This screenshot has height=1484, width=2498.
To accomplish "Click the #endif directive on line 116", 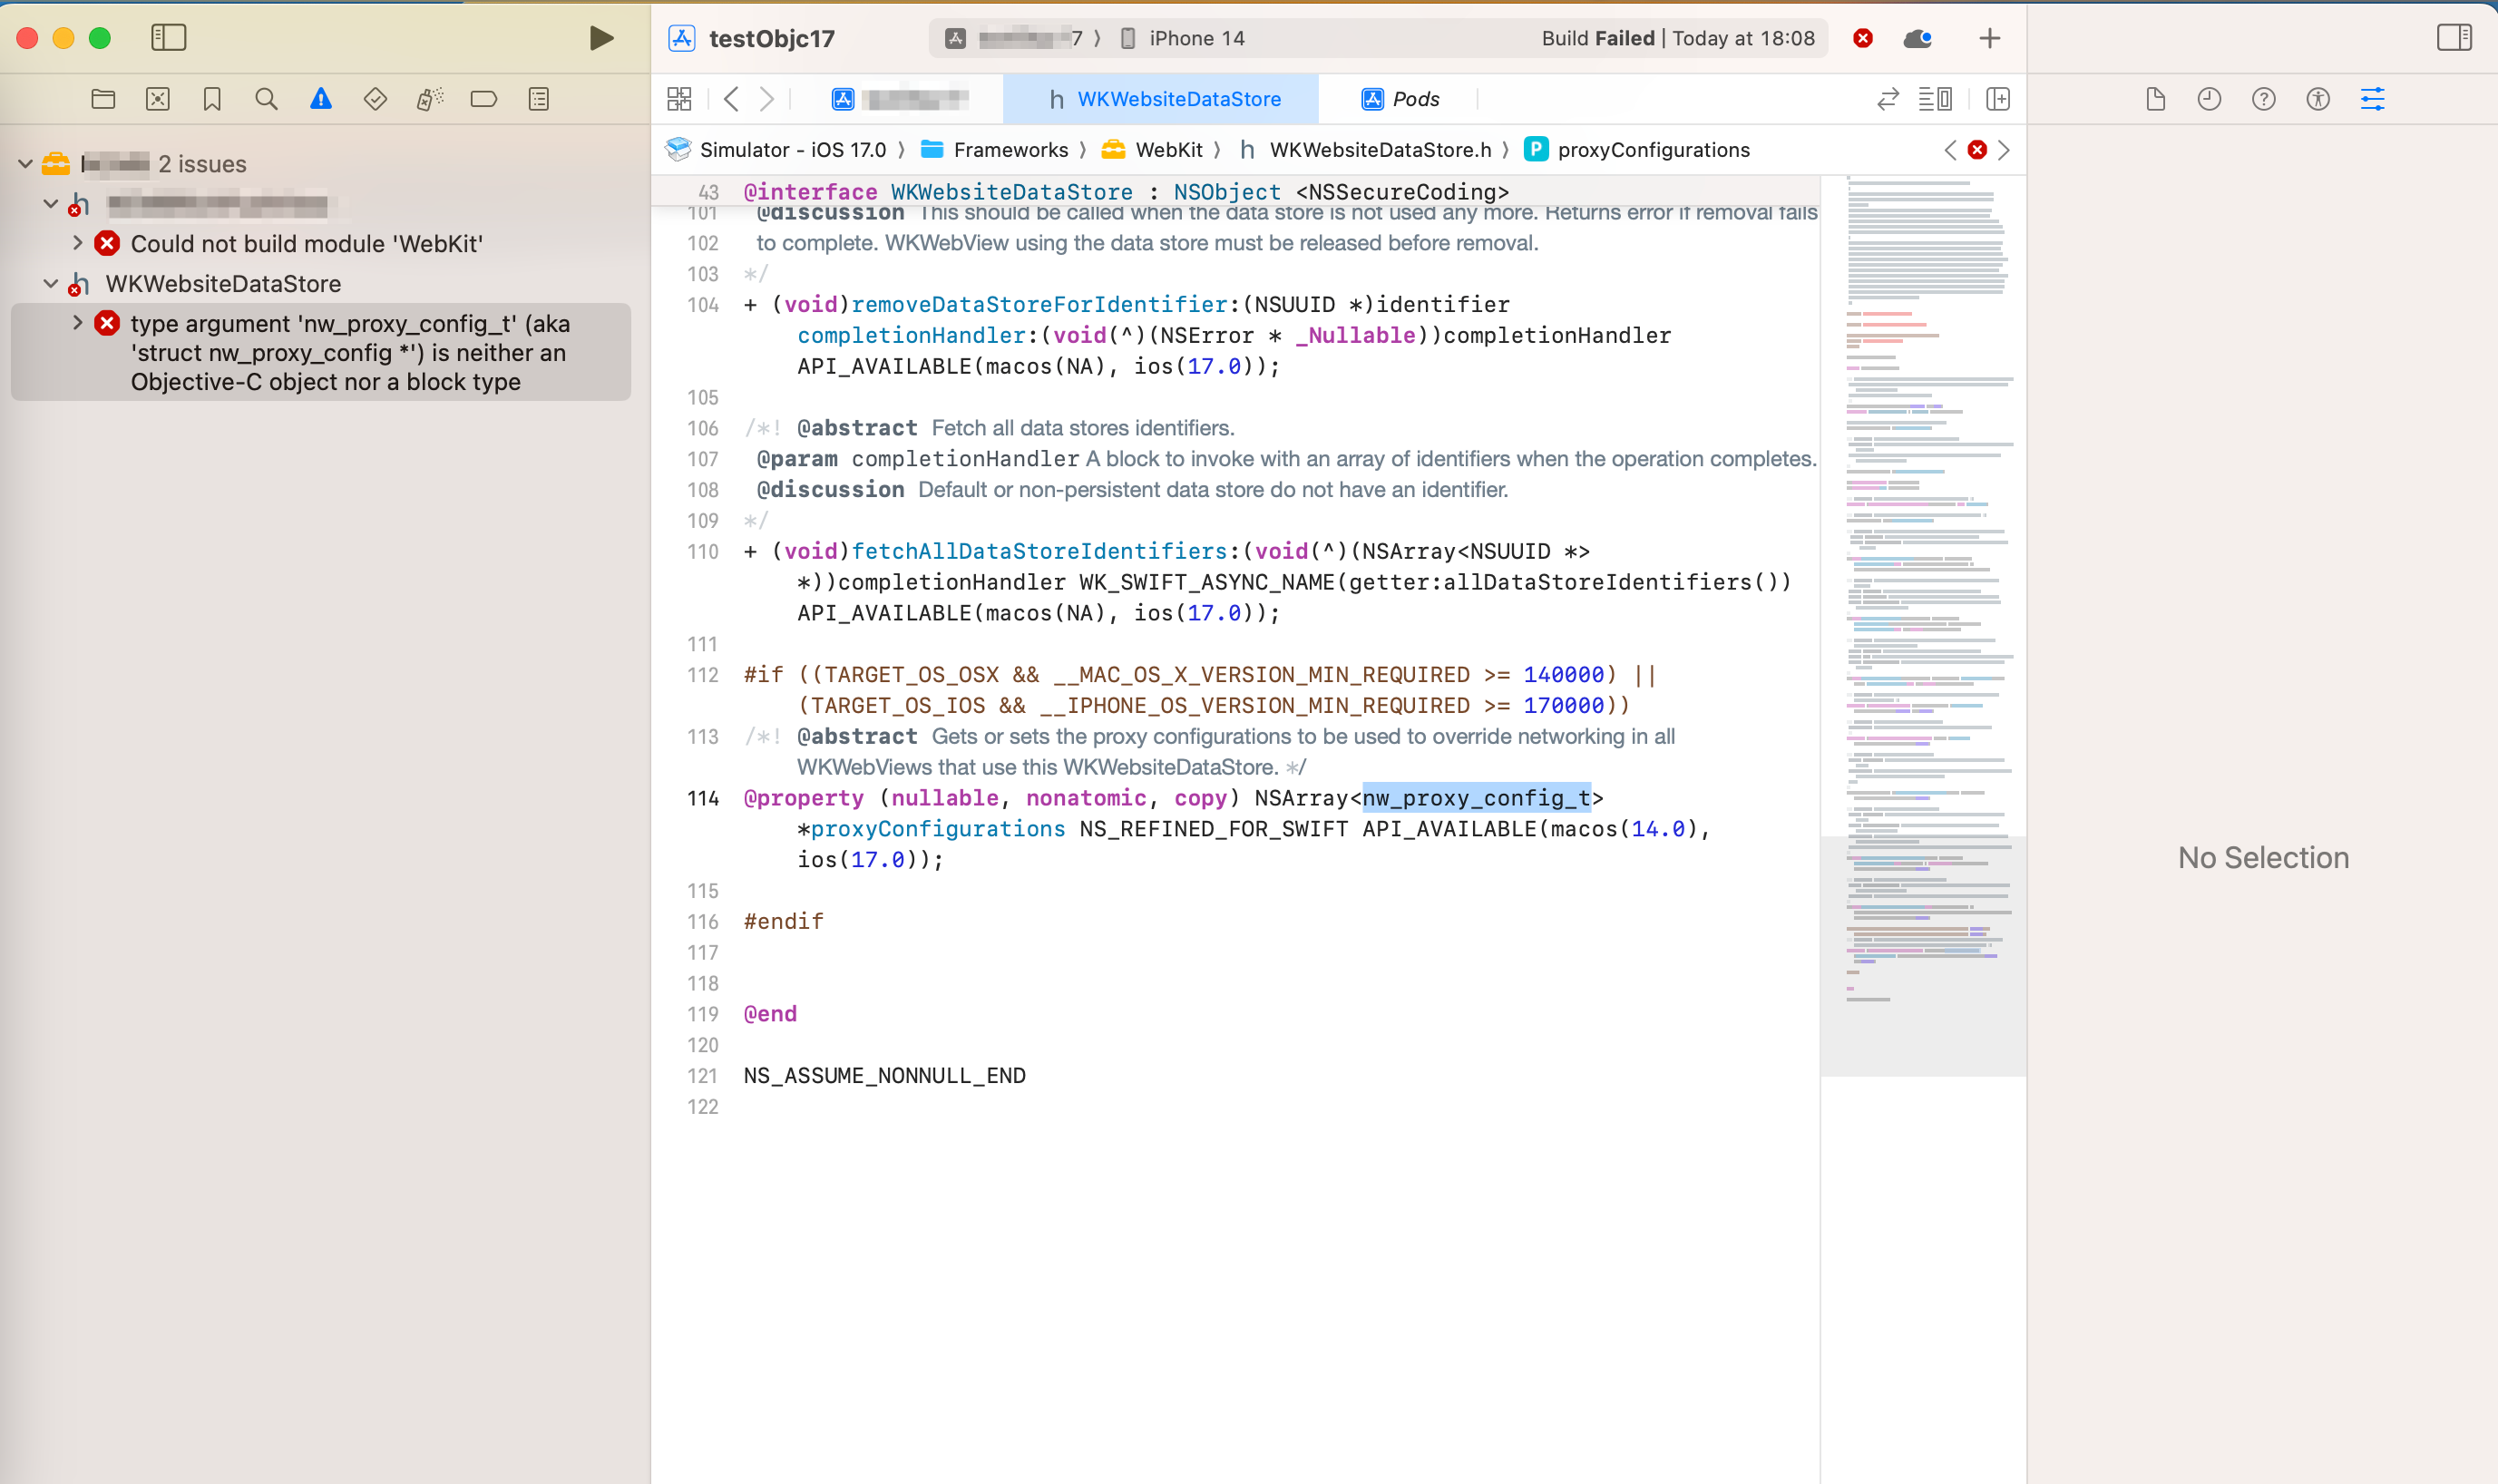I will tap(783, 921).
